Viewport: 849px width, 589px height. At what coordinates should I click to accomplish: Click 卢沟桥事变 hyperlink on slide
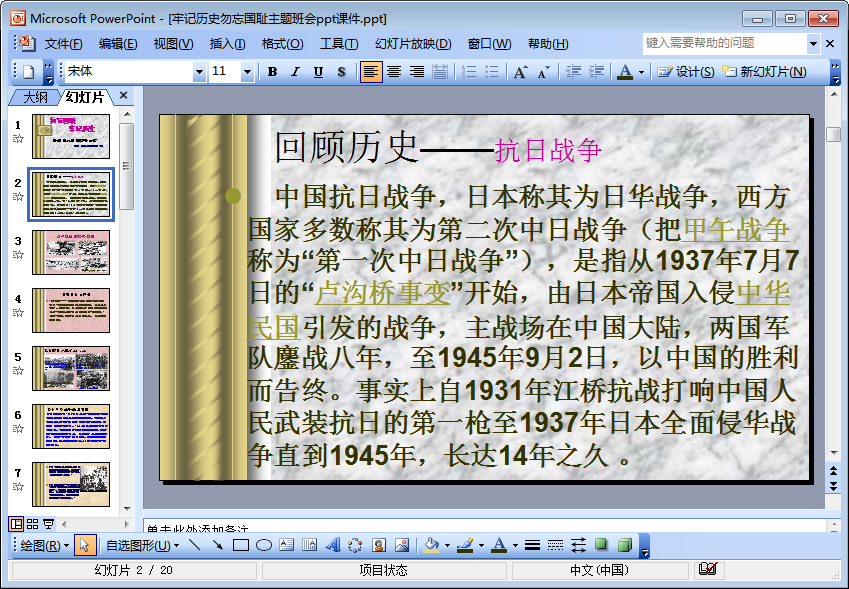coord(382,293)
